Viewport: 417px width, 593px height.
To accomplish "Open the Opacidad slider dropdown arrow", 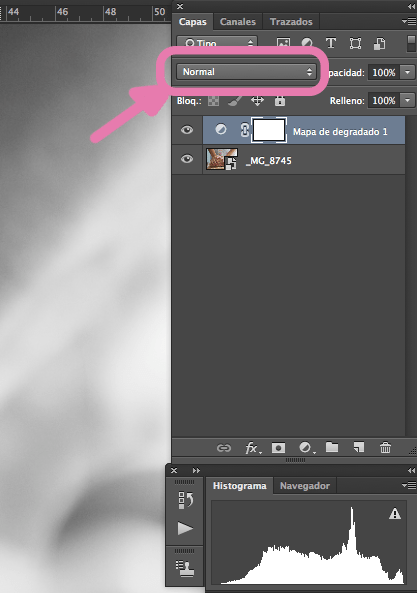I will [408, 72].
